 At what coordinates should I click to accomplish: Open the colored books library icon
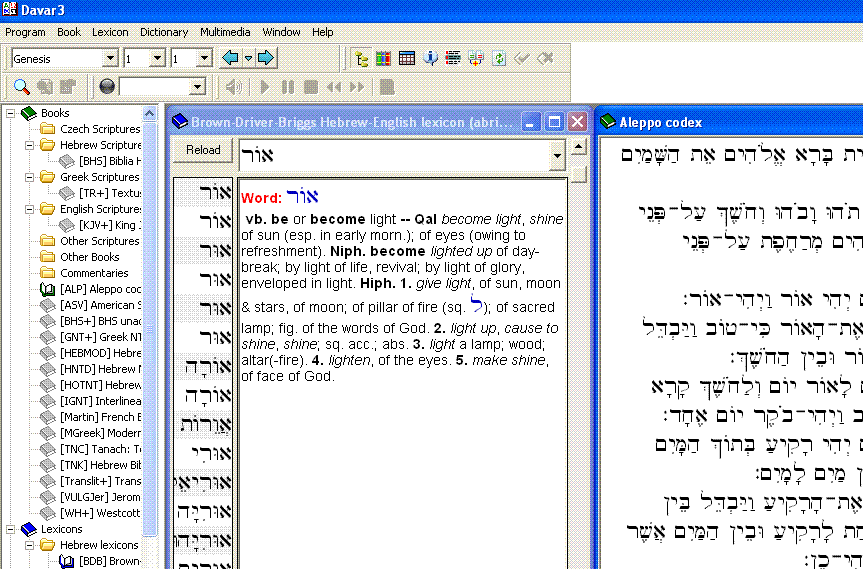pos(383,58)
